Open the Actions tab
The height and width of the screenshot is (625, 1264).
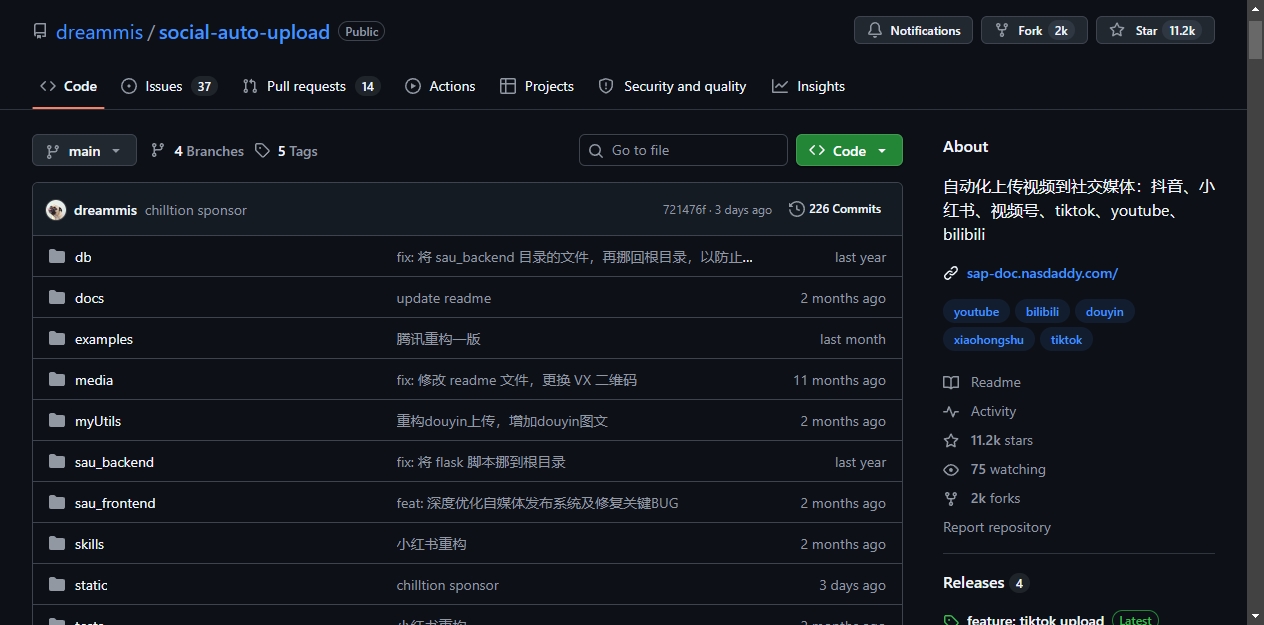coord(440,86)
